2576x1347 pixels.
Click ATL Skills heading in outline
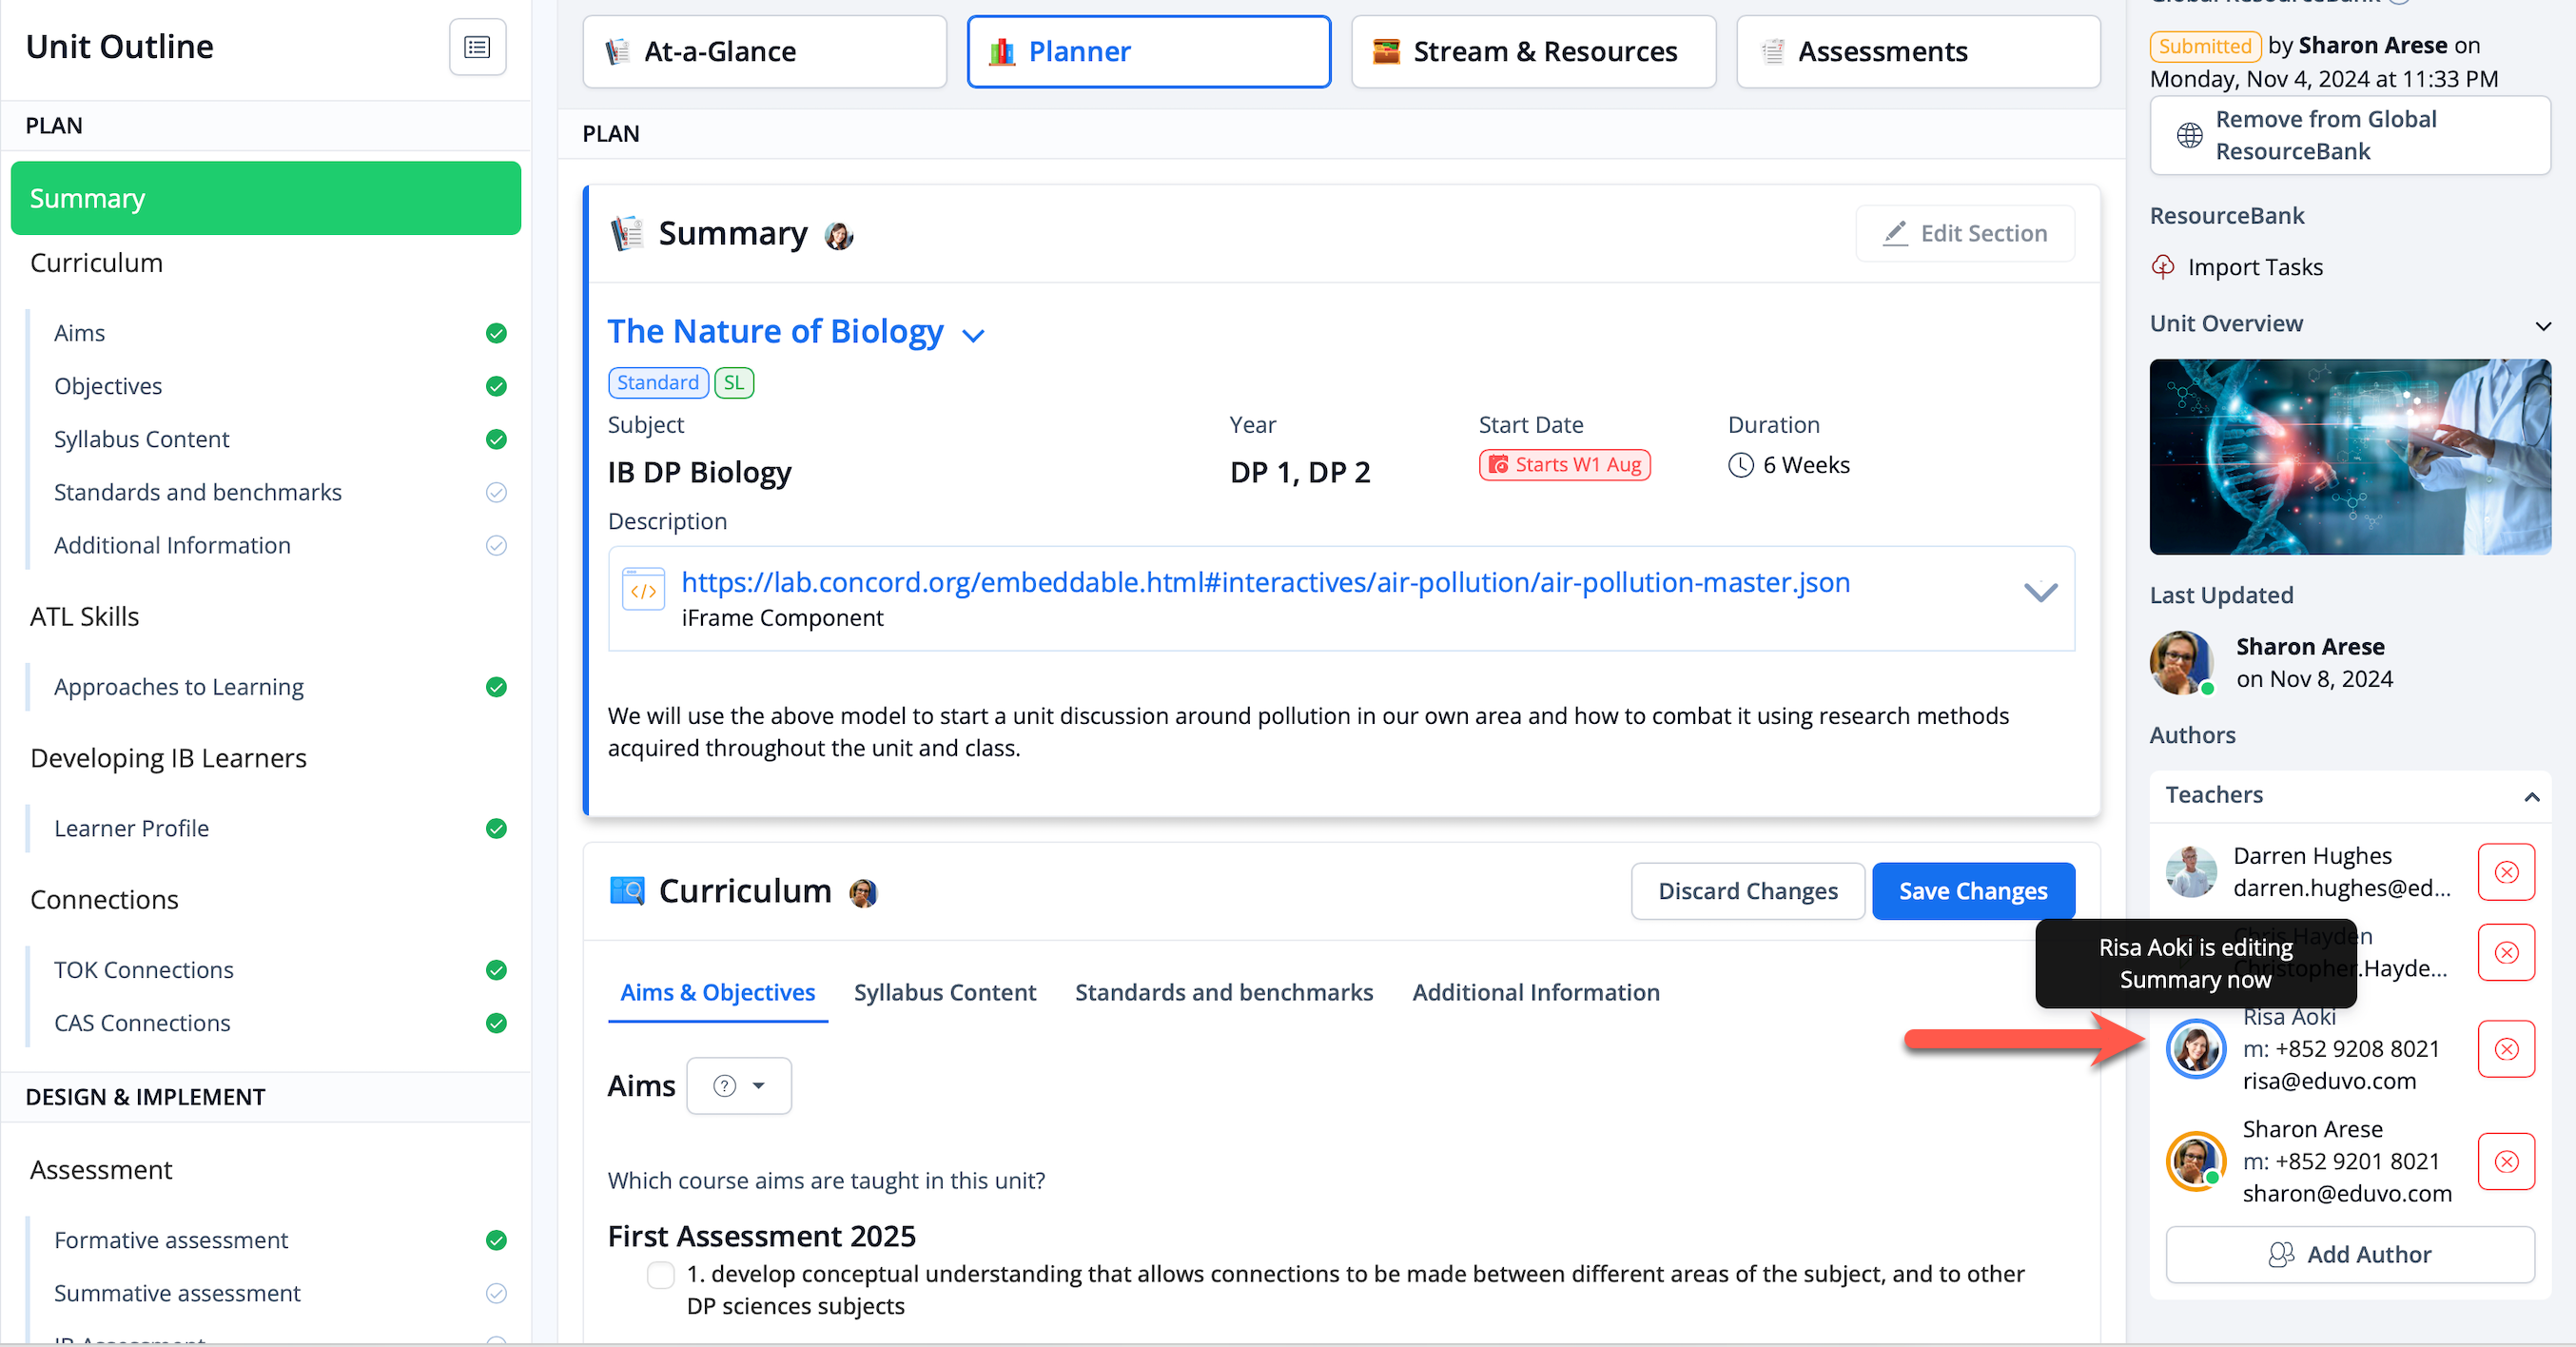coord(84,617)
